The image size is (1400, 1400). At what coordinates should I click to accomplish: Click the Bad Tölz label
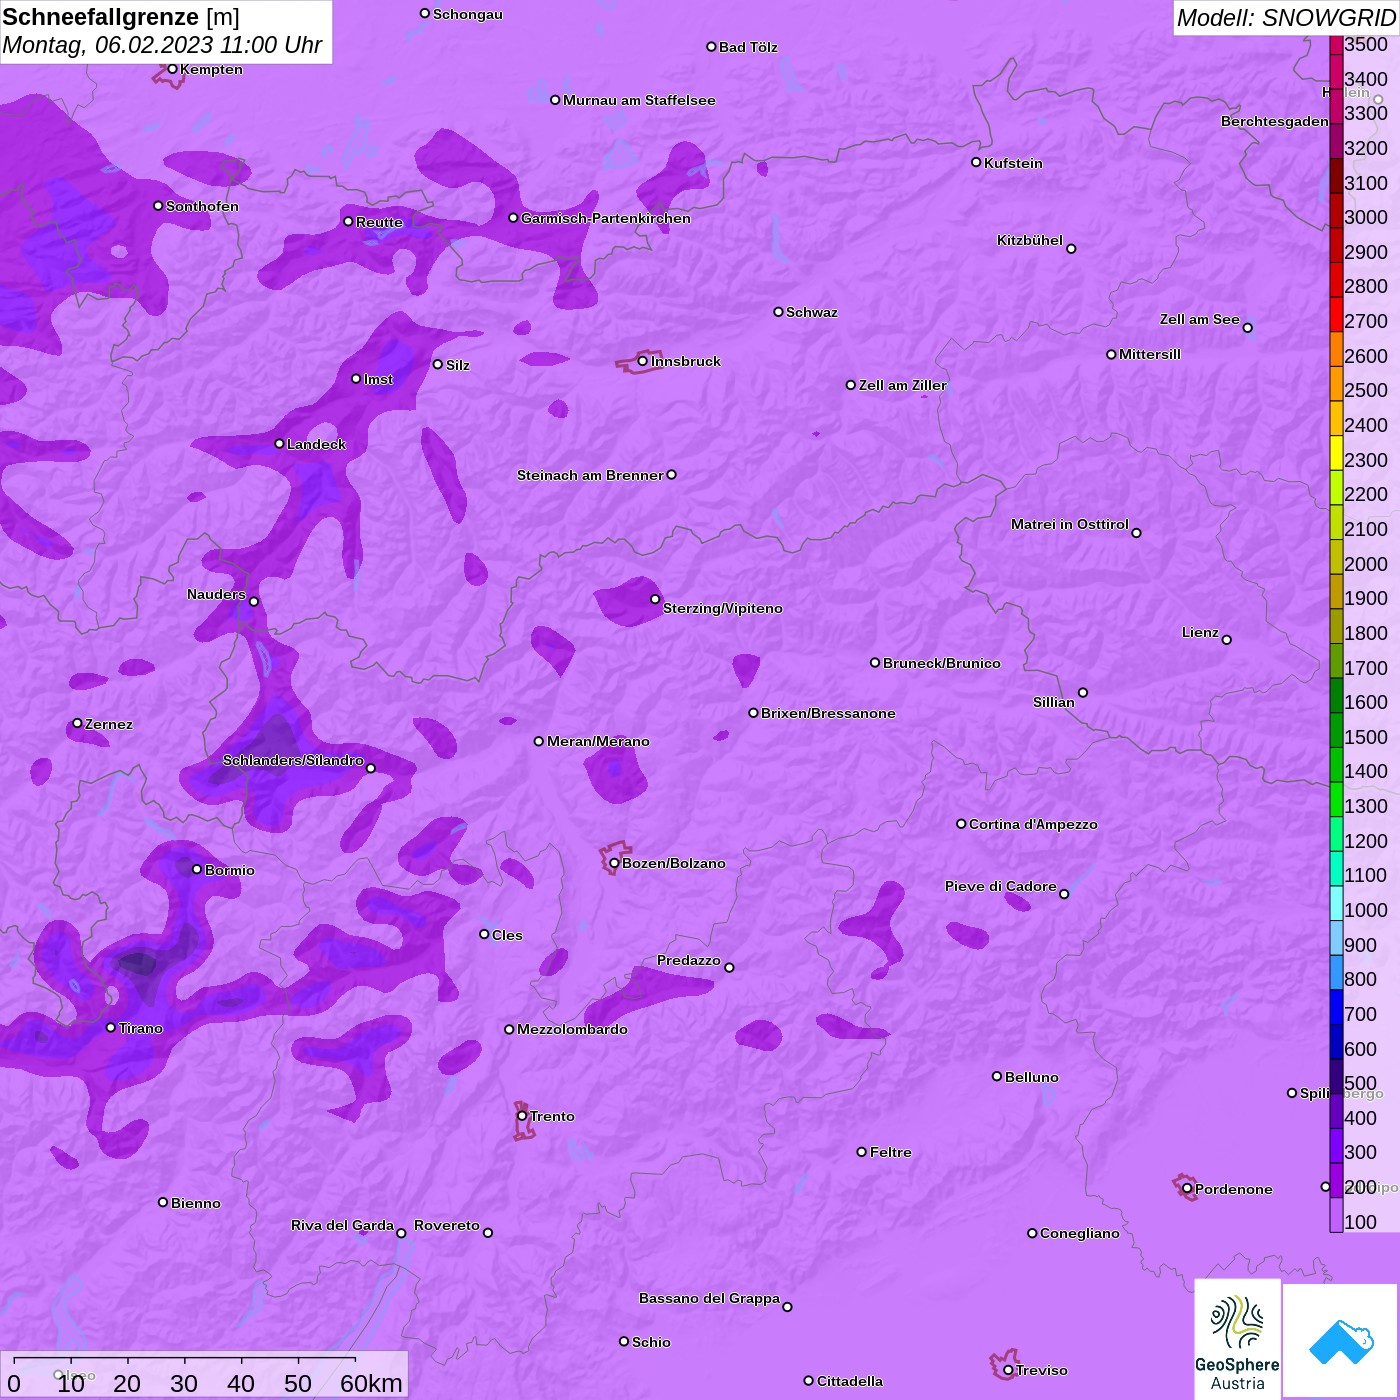[748, 47]
